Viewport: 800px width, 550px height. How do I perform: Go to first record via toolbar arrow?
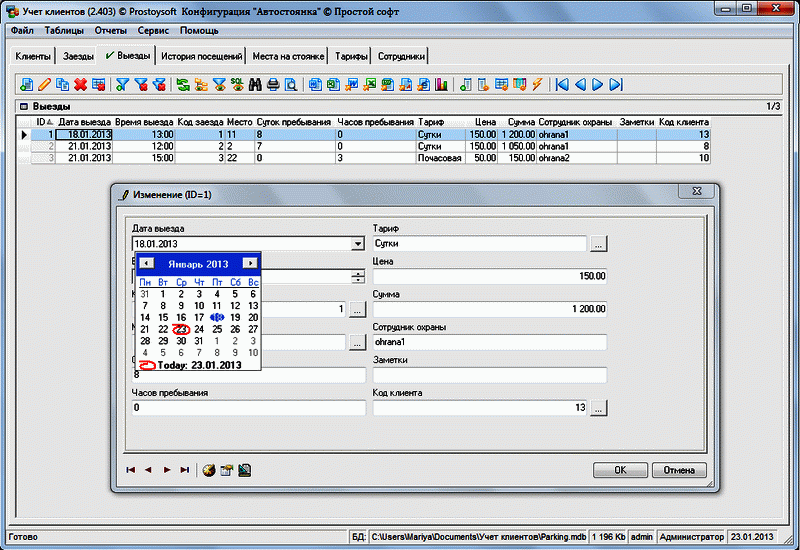pyautogui.click(x=562, y=85)
